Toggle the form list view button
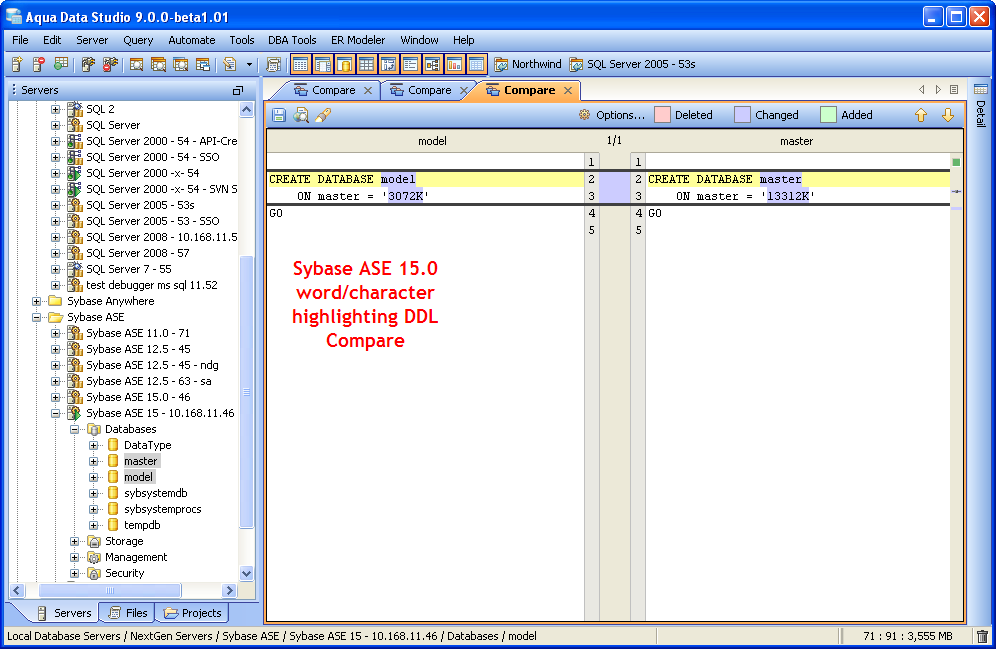 pyautogui.click(x=410, y=64)
